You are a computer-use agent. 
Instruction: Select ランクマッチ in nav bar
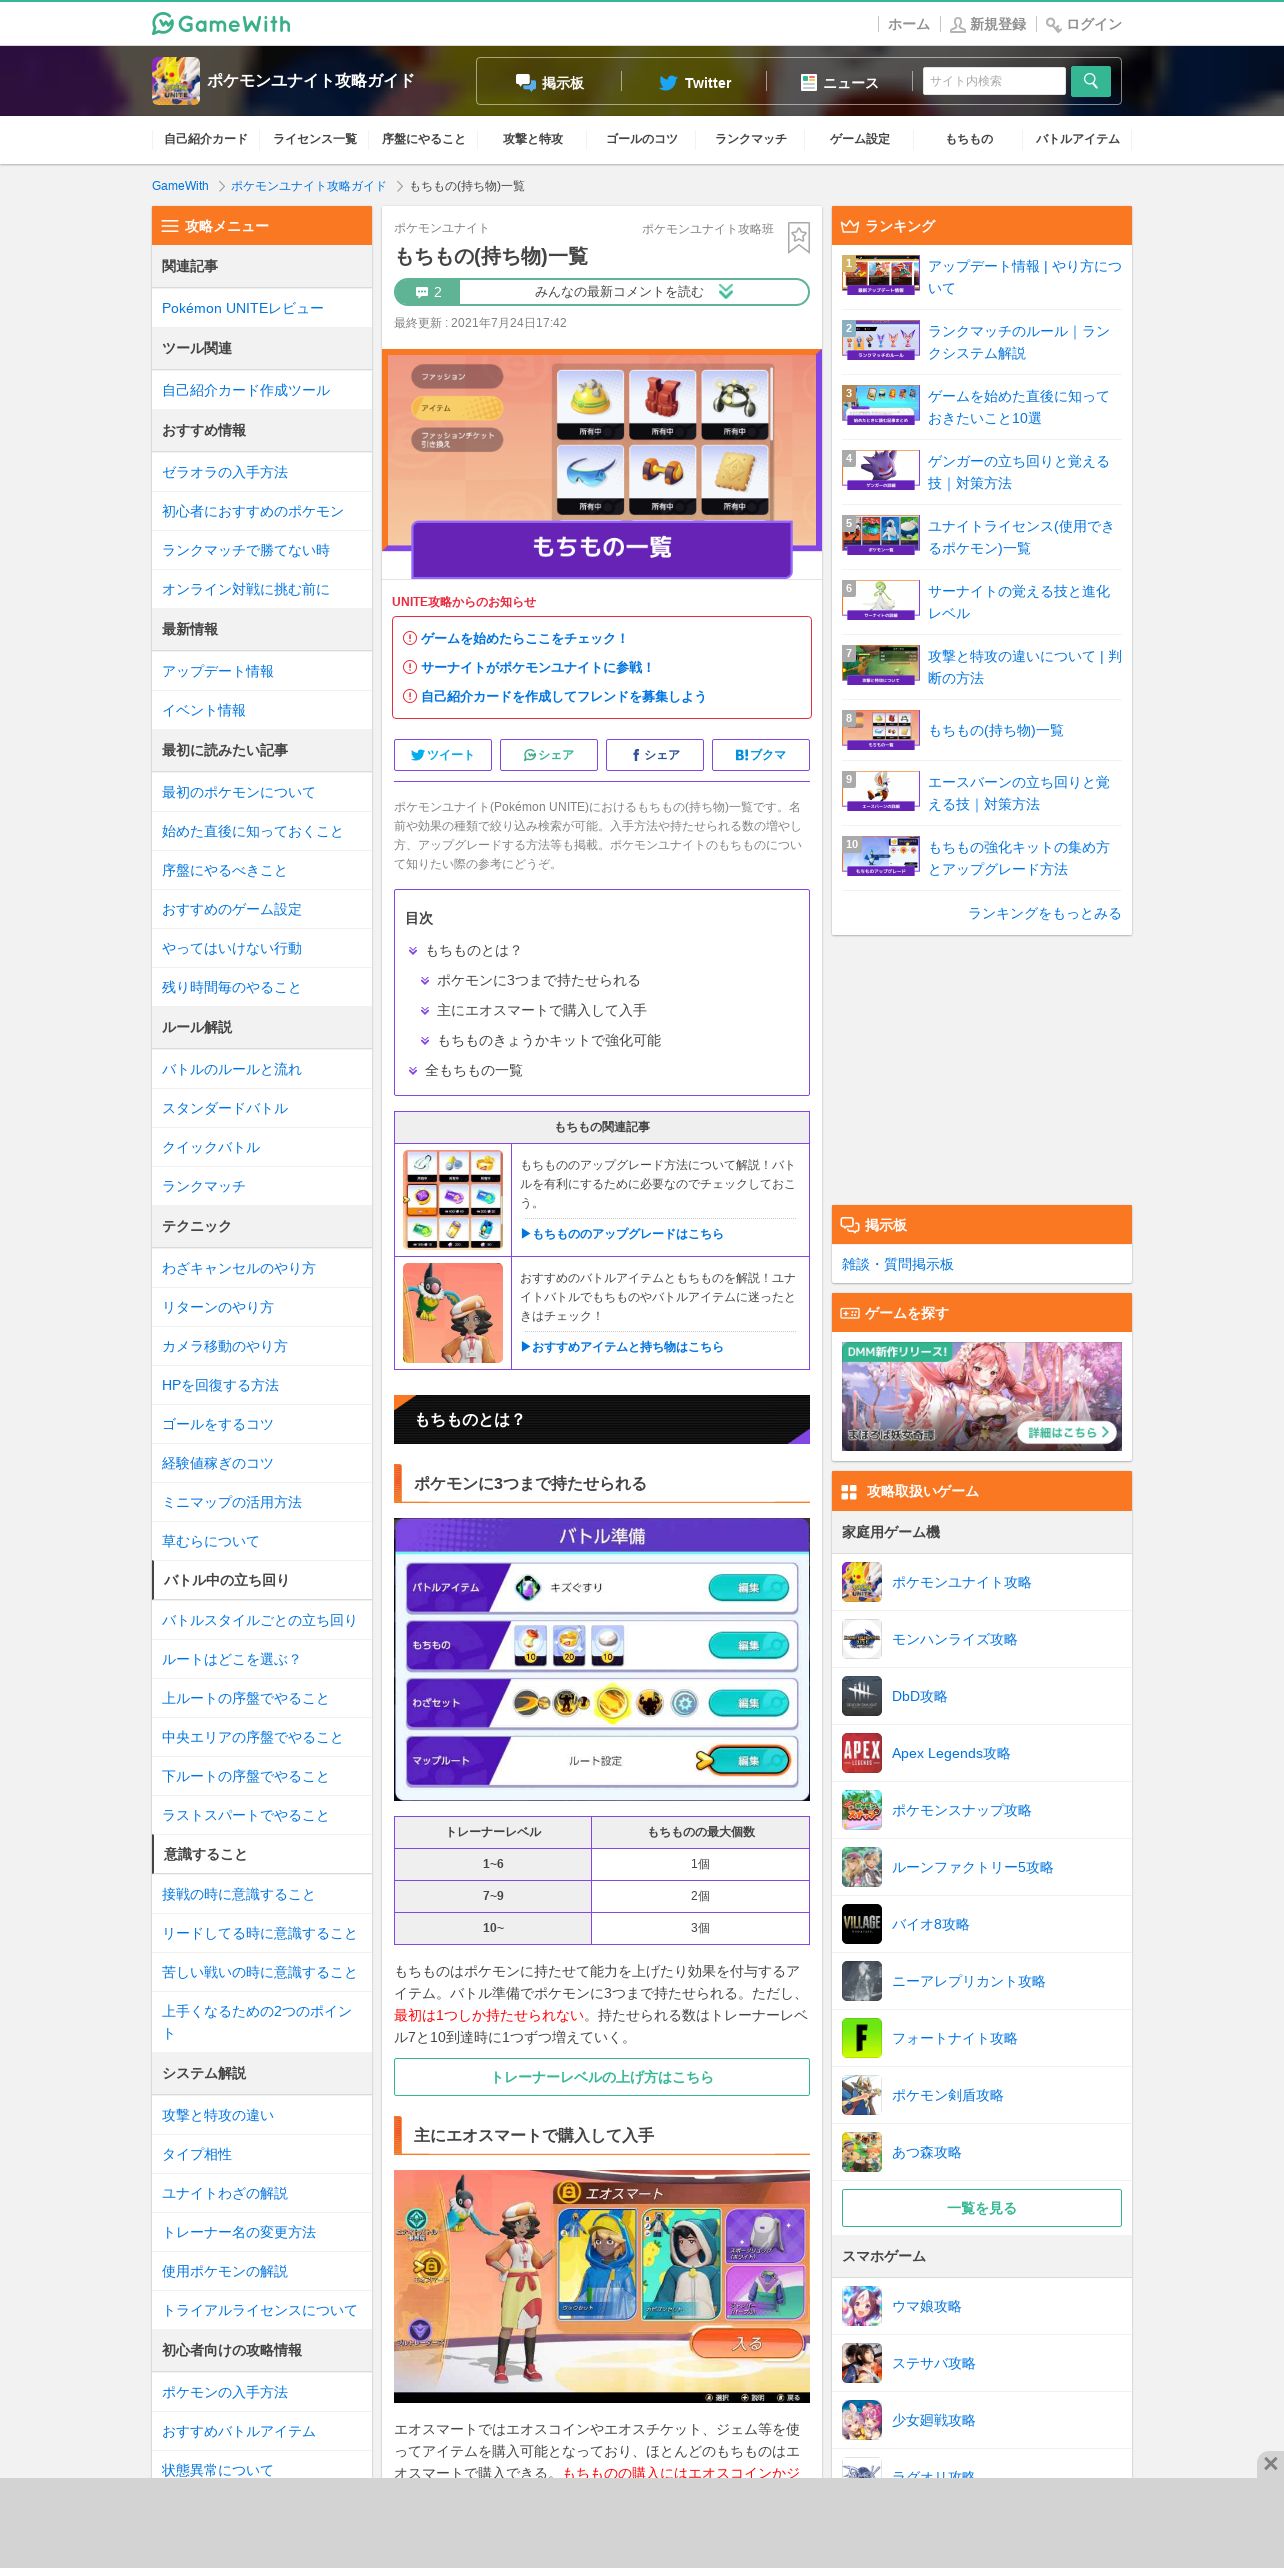pos(751,139)
